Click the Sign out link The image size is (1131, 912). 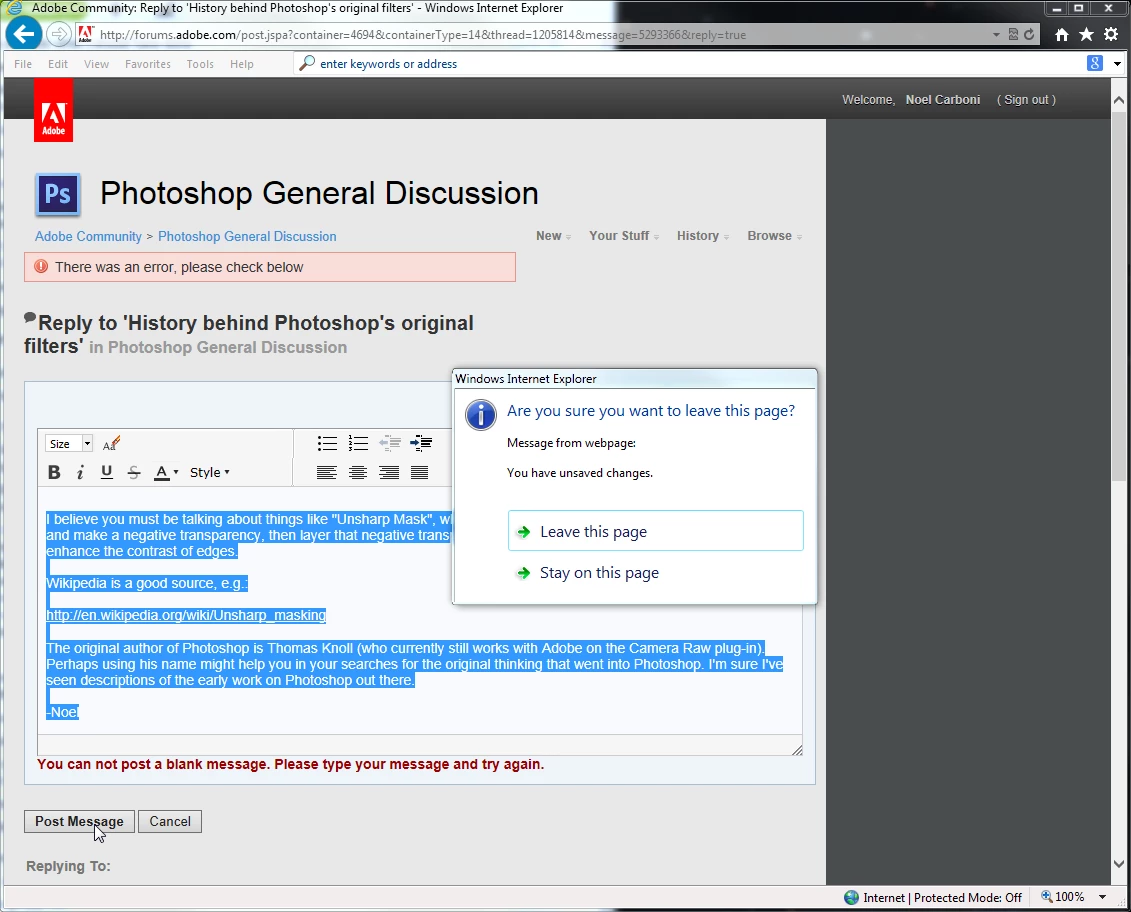coord(1026,100)
